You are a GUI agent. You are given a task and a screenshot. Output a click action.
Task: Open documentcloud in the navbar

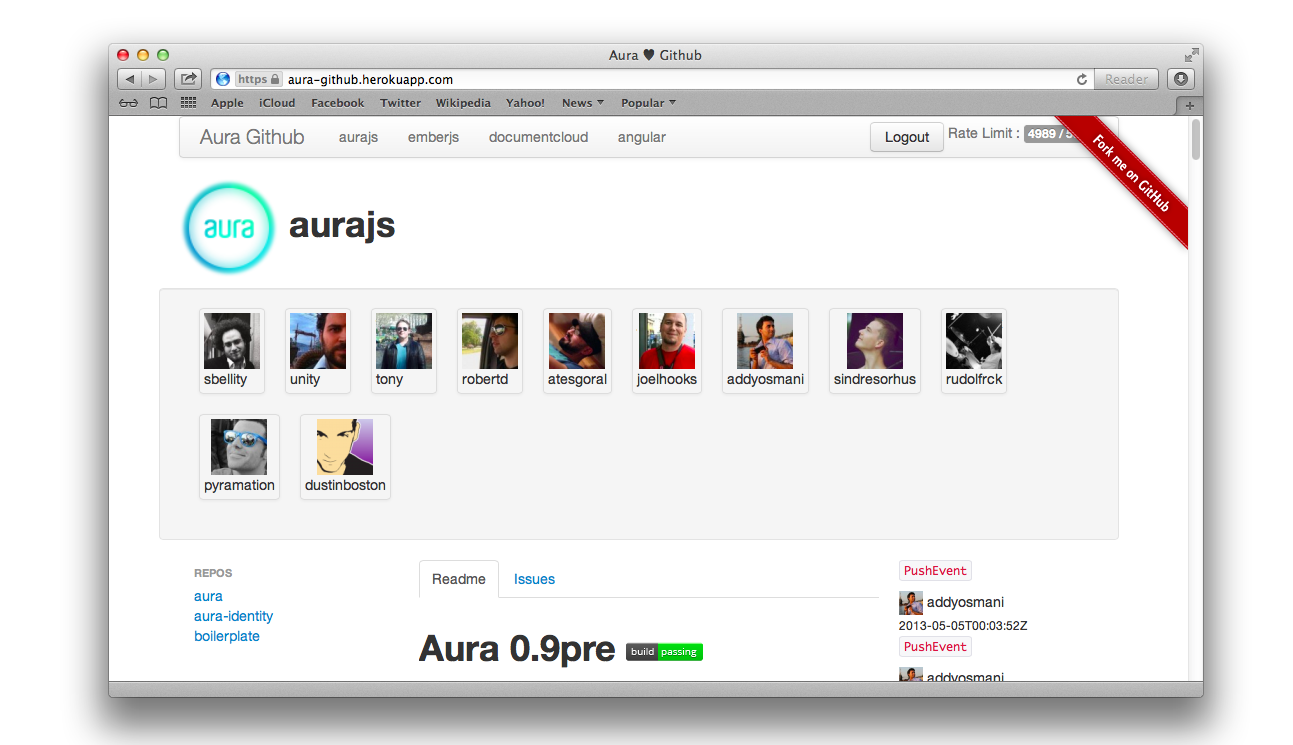point(538,137)
